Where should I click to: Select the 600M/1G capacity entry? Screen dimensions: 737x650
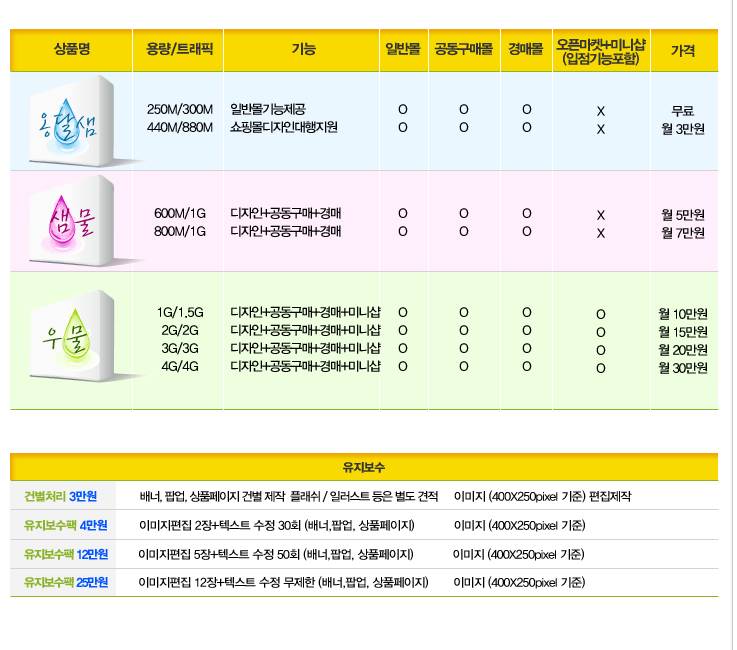(180, 214)
